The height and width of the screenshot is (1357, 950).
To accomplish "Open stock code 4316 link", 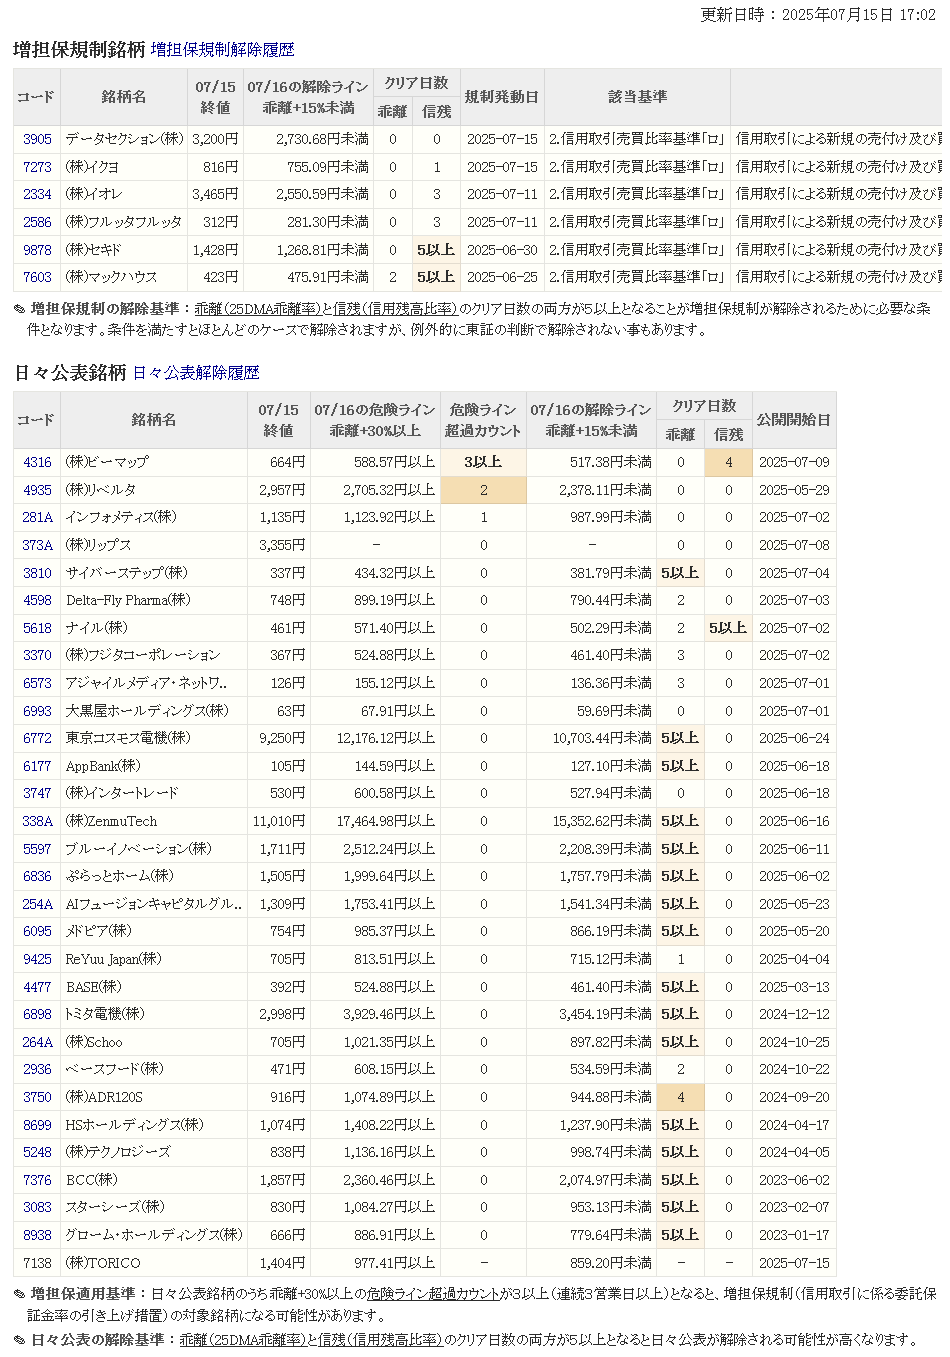I will point(37,462).
